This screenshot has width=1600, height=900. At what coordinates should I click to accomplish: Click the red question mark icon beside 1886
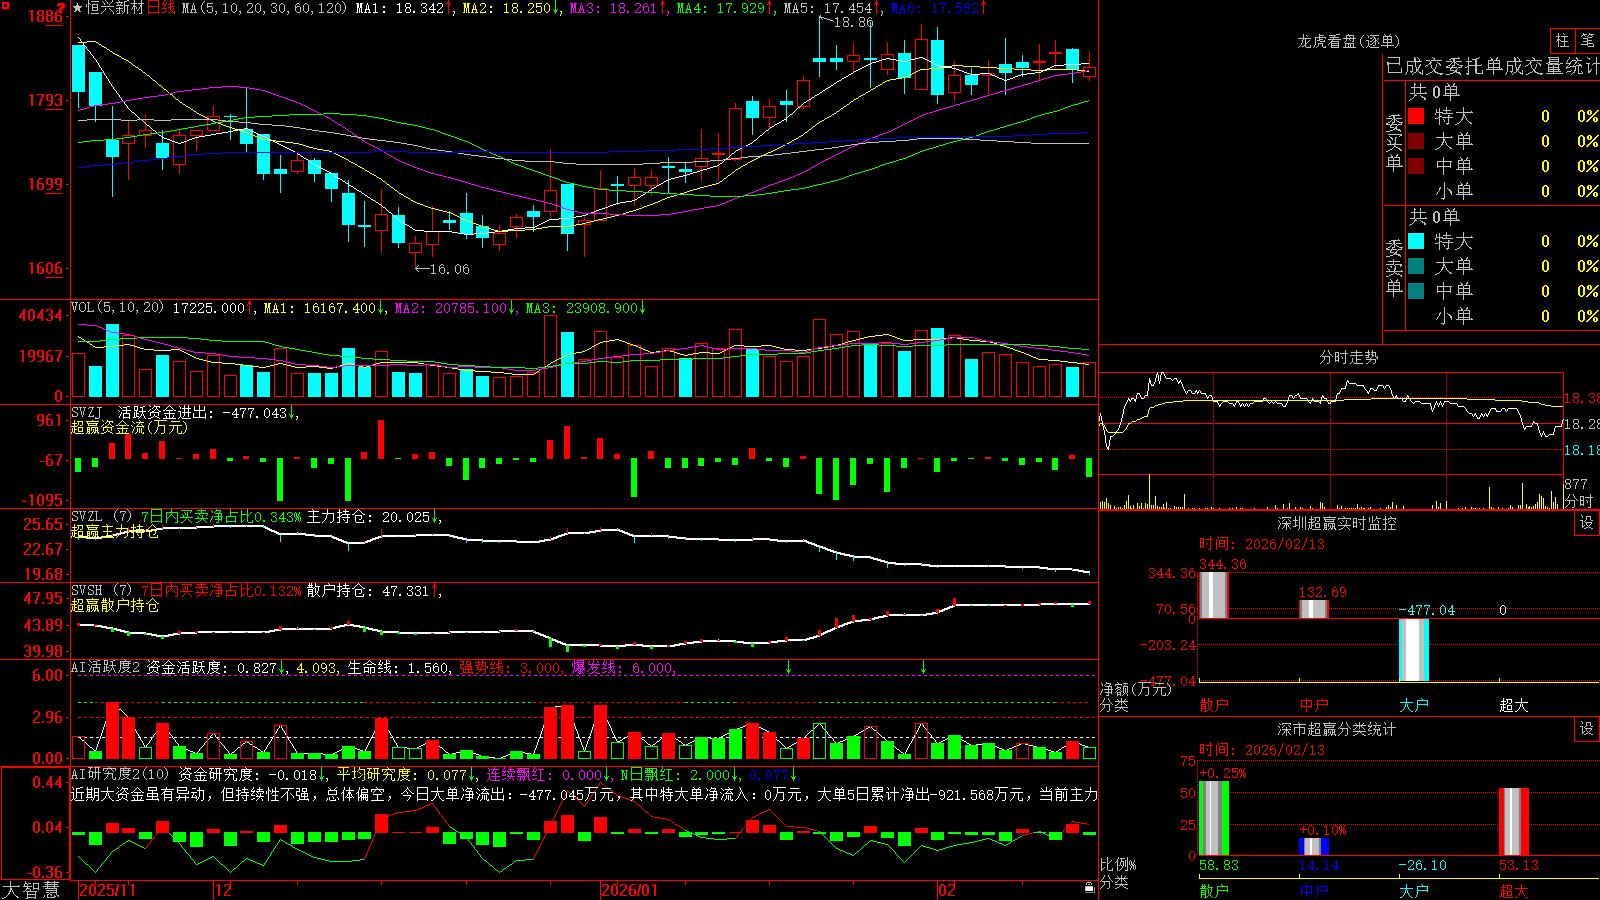point(61,8)
